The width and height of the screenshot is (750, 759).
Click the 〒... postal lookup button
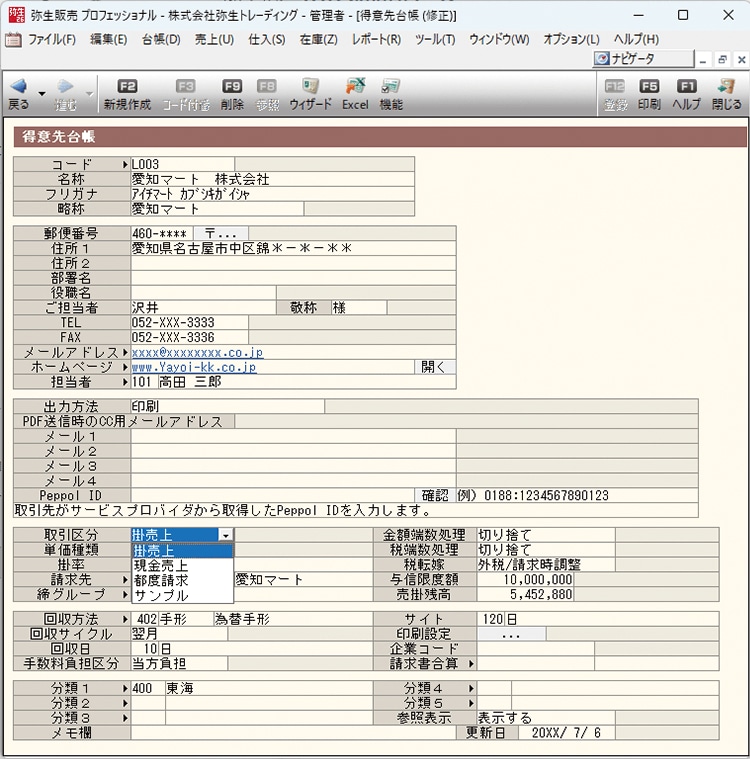[221, 233]
